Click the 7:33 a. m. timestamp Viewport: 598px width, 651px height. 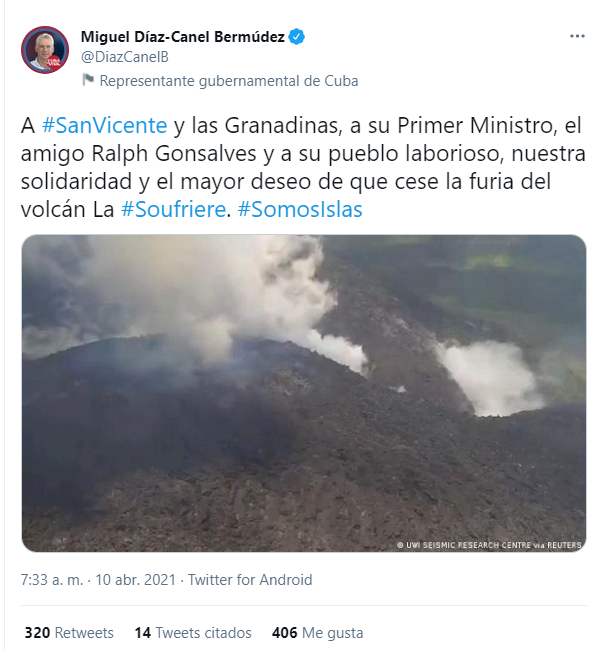pos(52,580)
